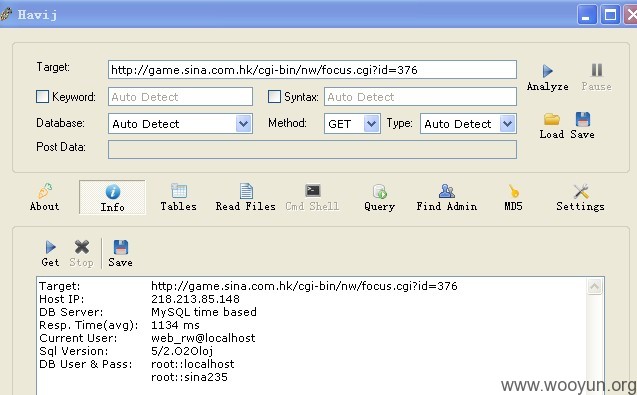Open the Find Admin section
637x395 pixels.
446,198
